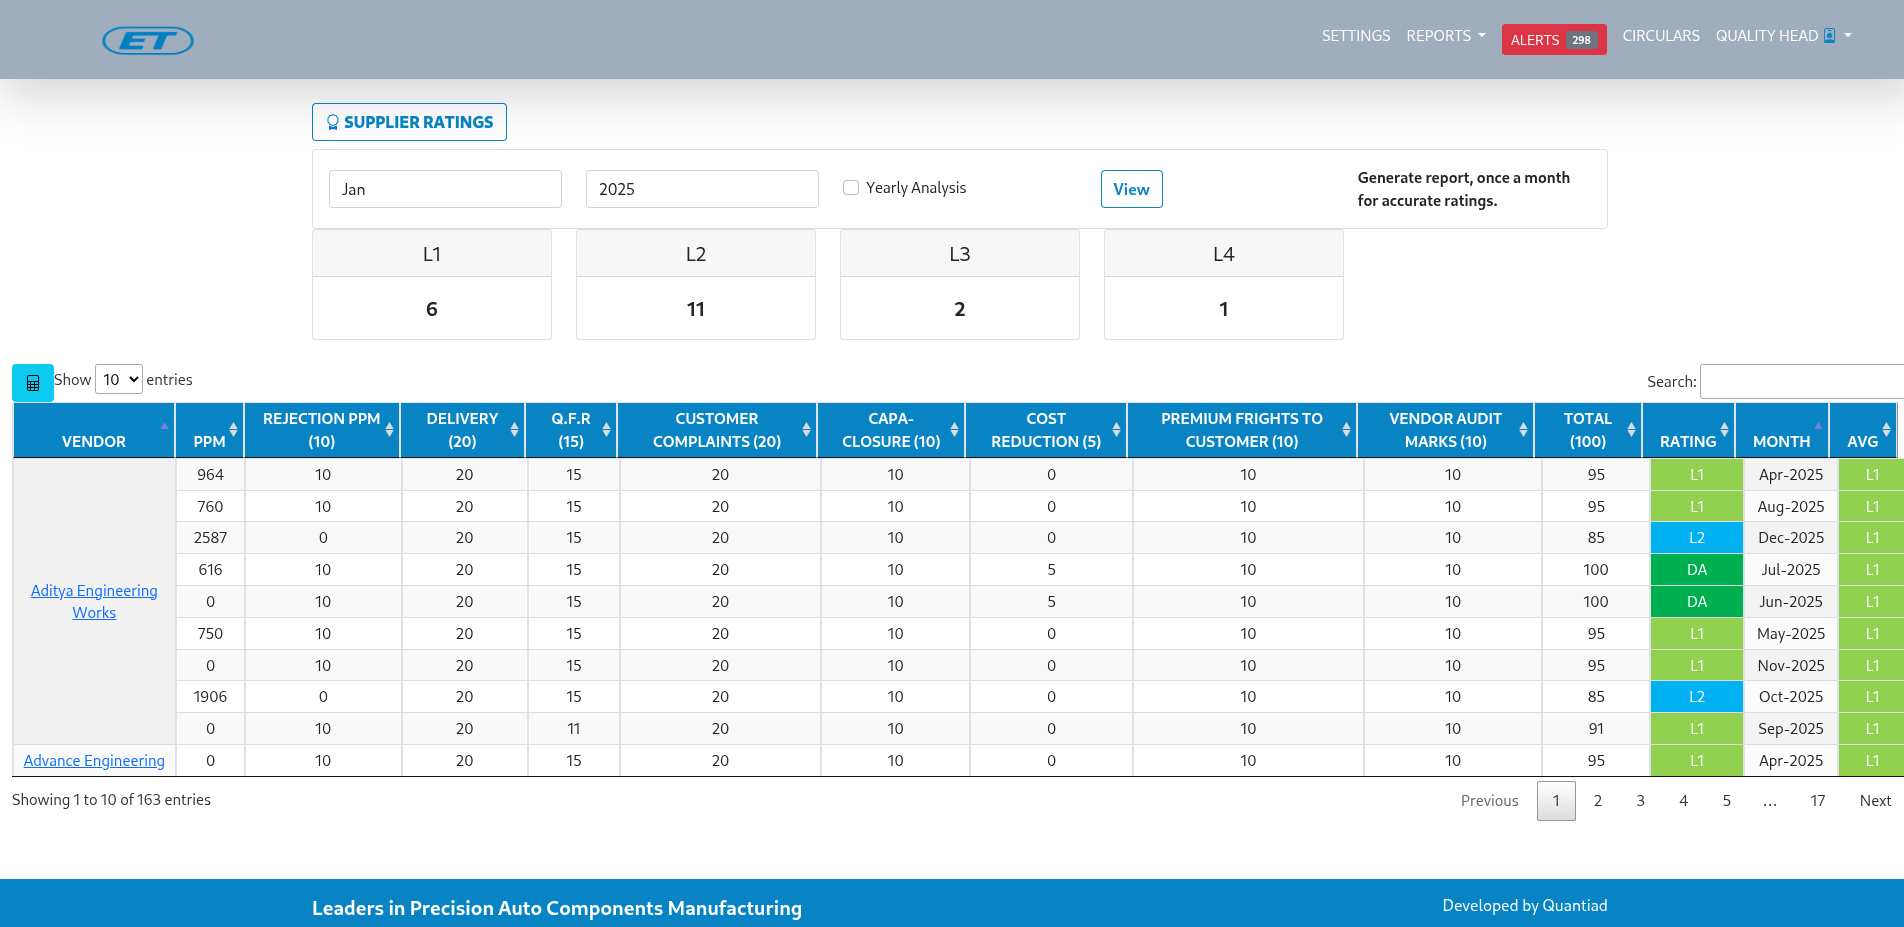Click the table Search input field

click(1800, 382)
